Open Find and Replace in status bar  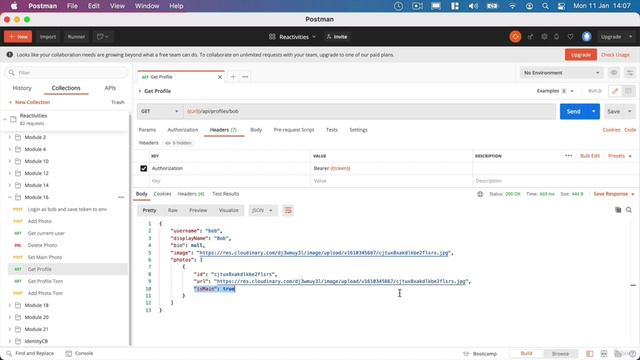[x=30, y=353]
